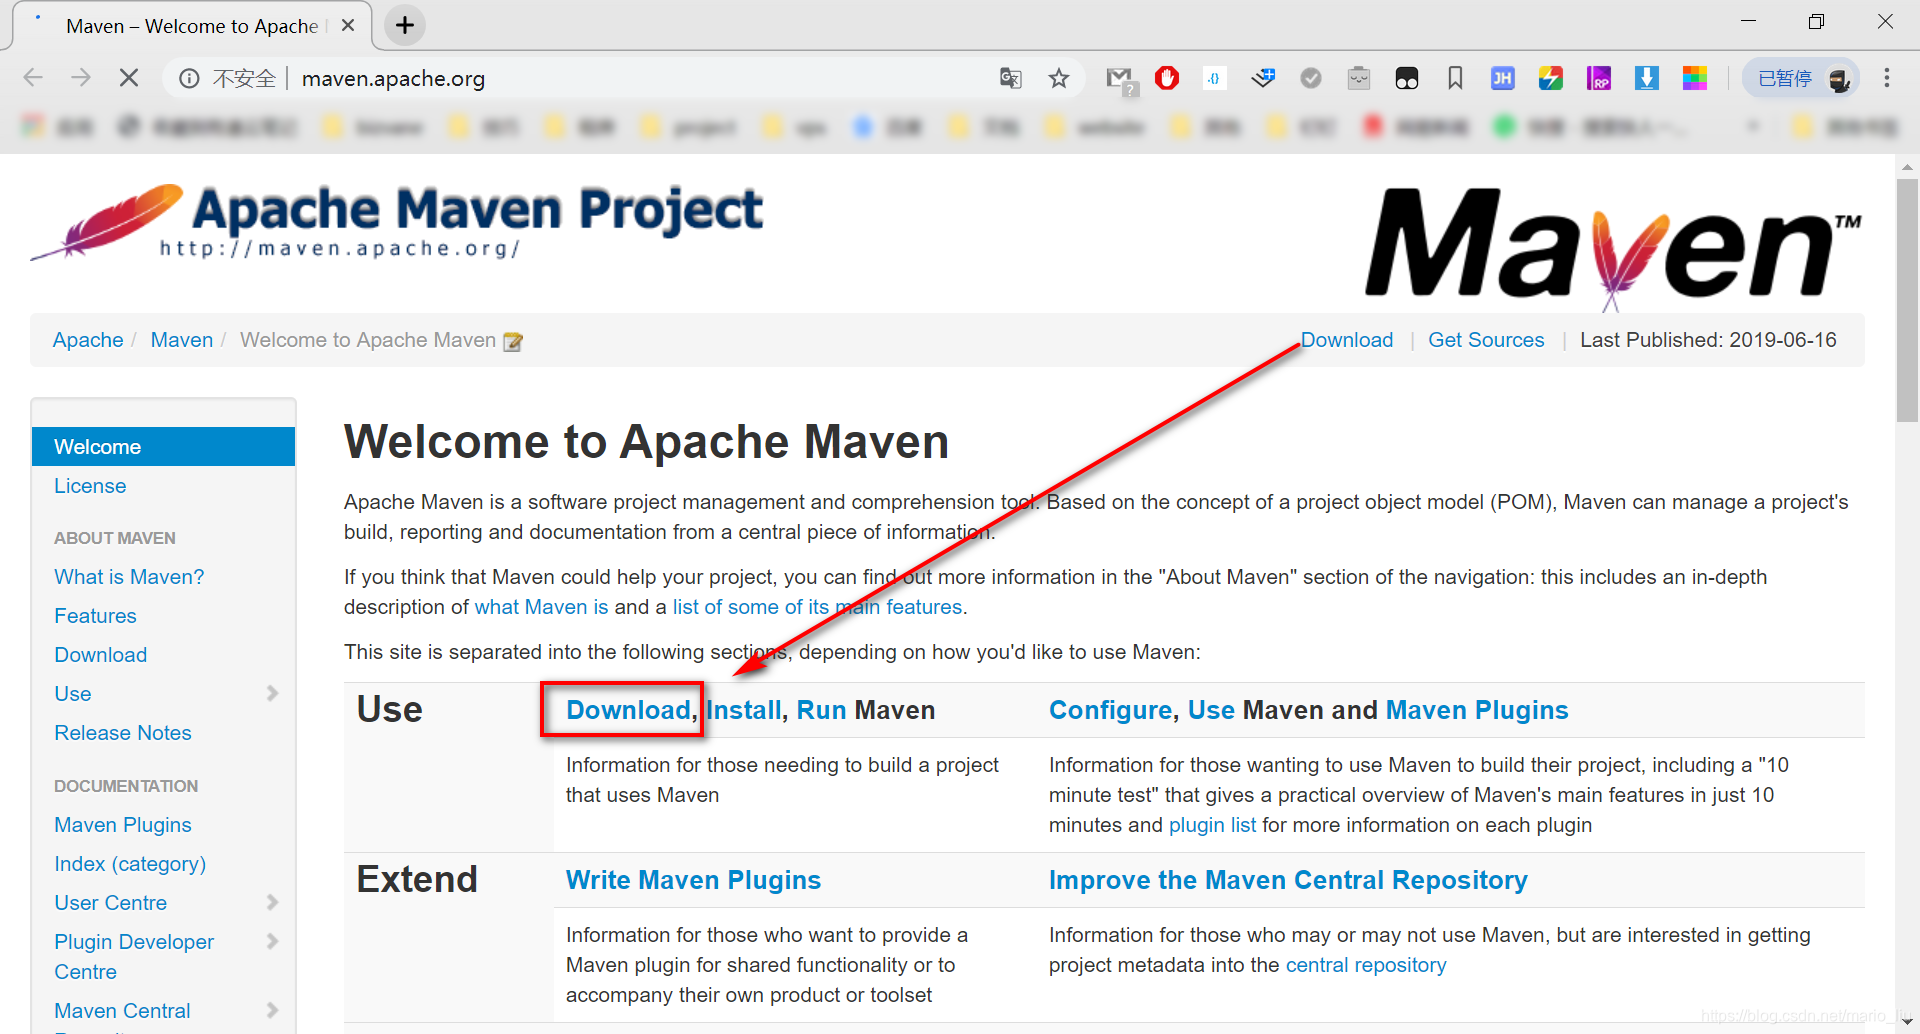Click the curly braces JSON extension icon

[x=1214, y=78]
